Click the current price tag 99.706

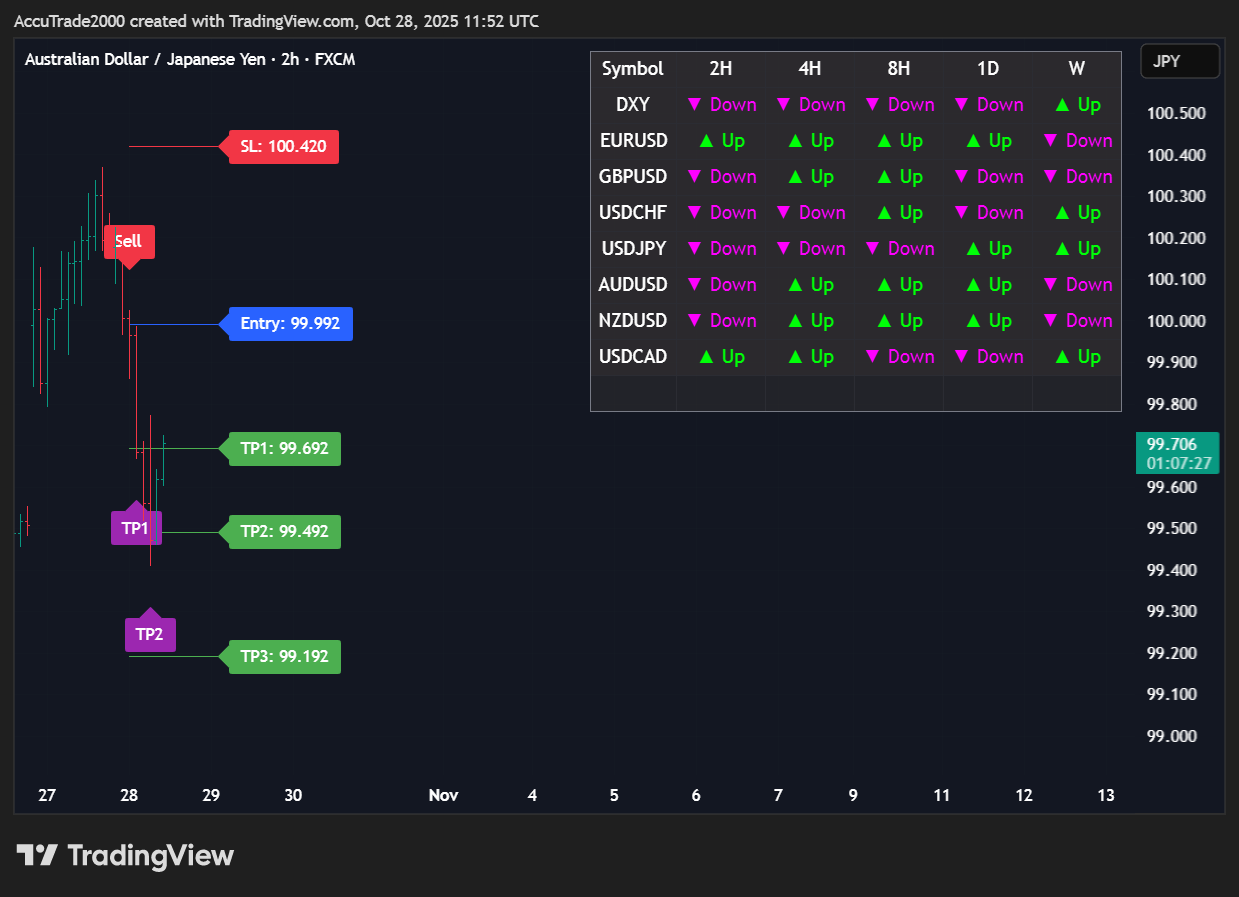coord(1177,453)
